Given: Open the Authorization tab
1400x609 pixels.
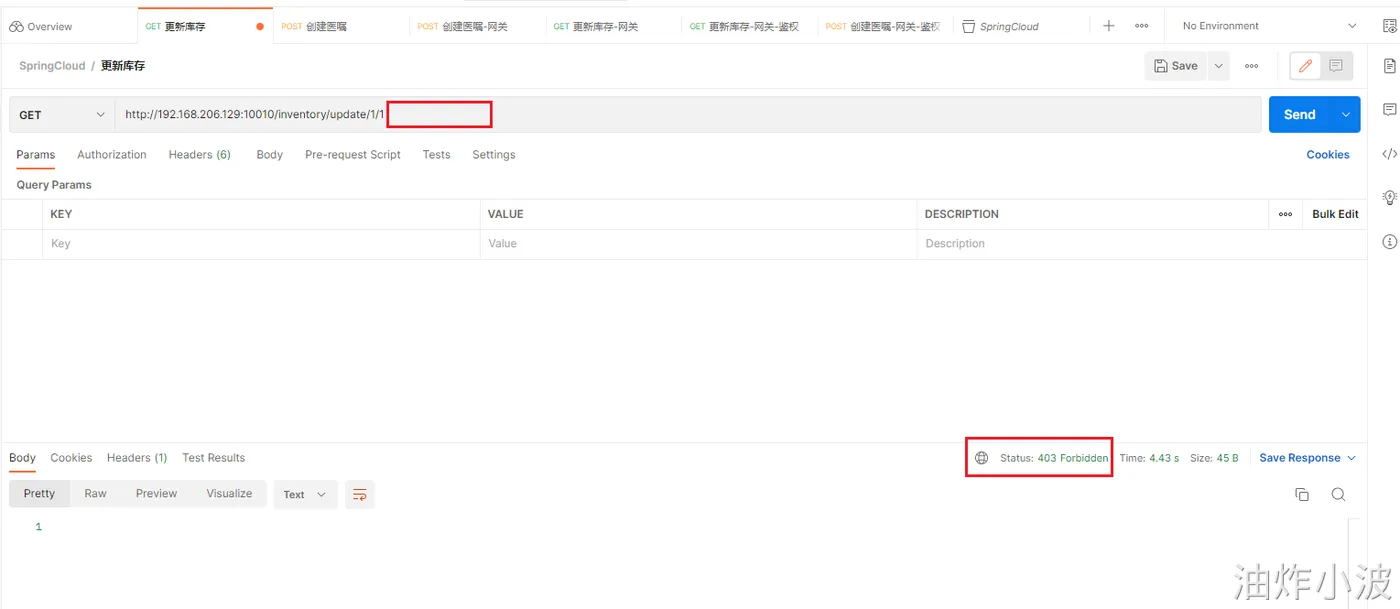Looking at the screenshot, I should tap(112, 155).
